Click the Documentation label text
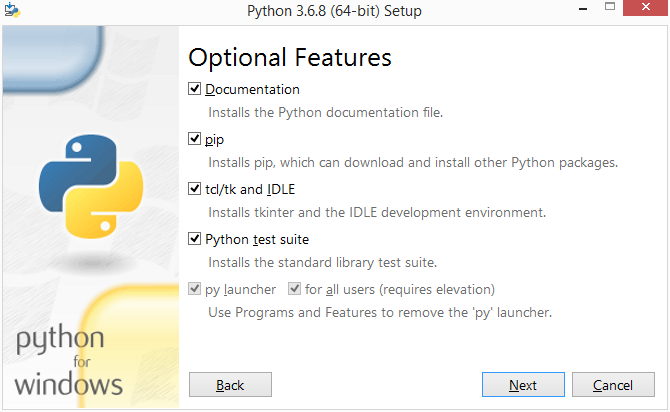Image resolution: width=670 pixels, height=412 pixels. coord(252,89)
